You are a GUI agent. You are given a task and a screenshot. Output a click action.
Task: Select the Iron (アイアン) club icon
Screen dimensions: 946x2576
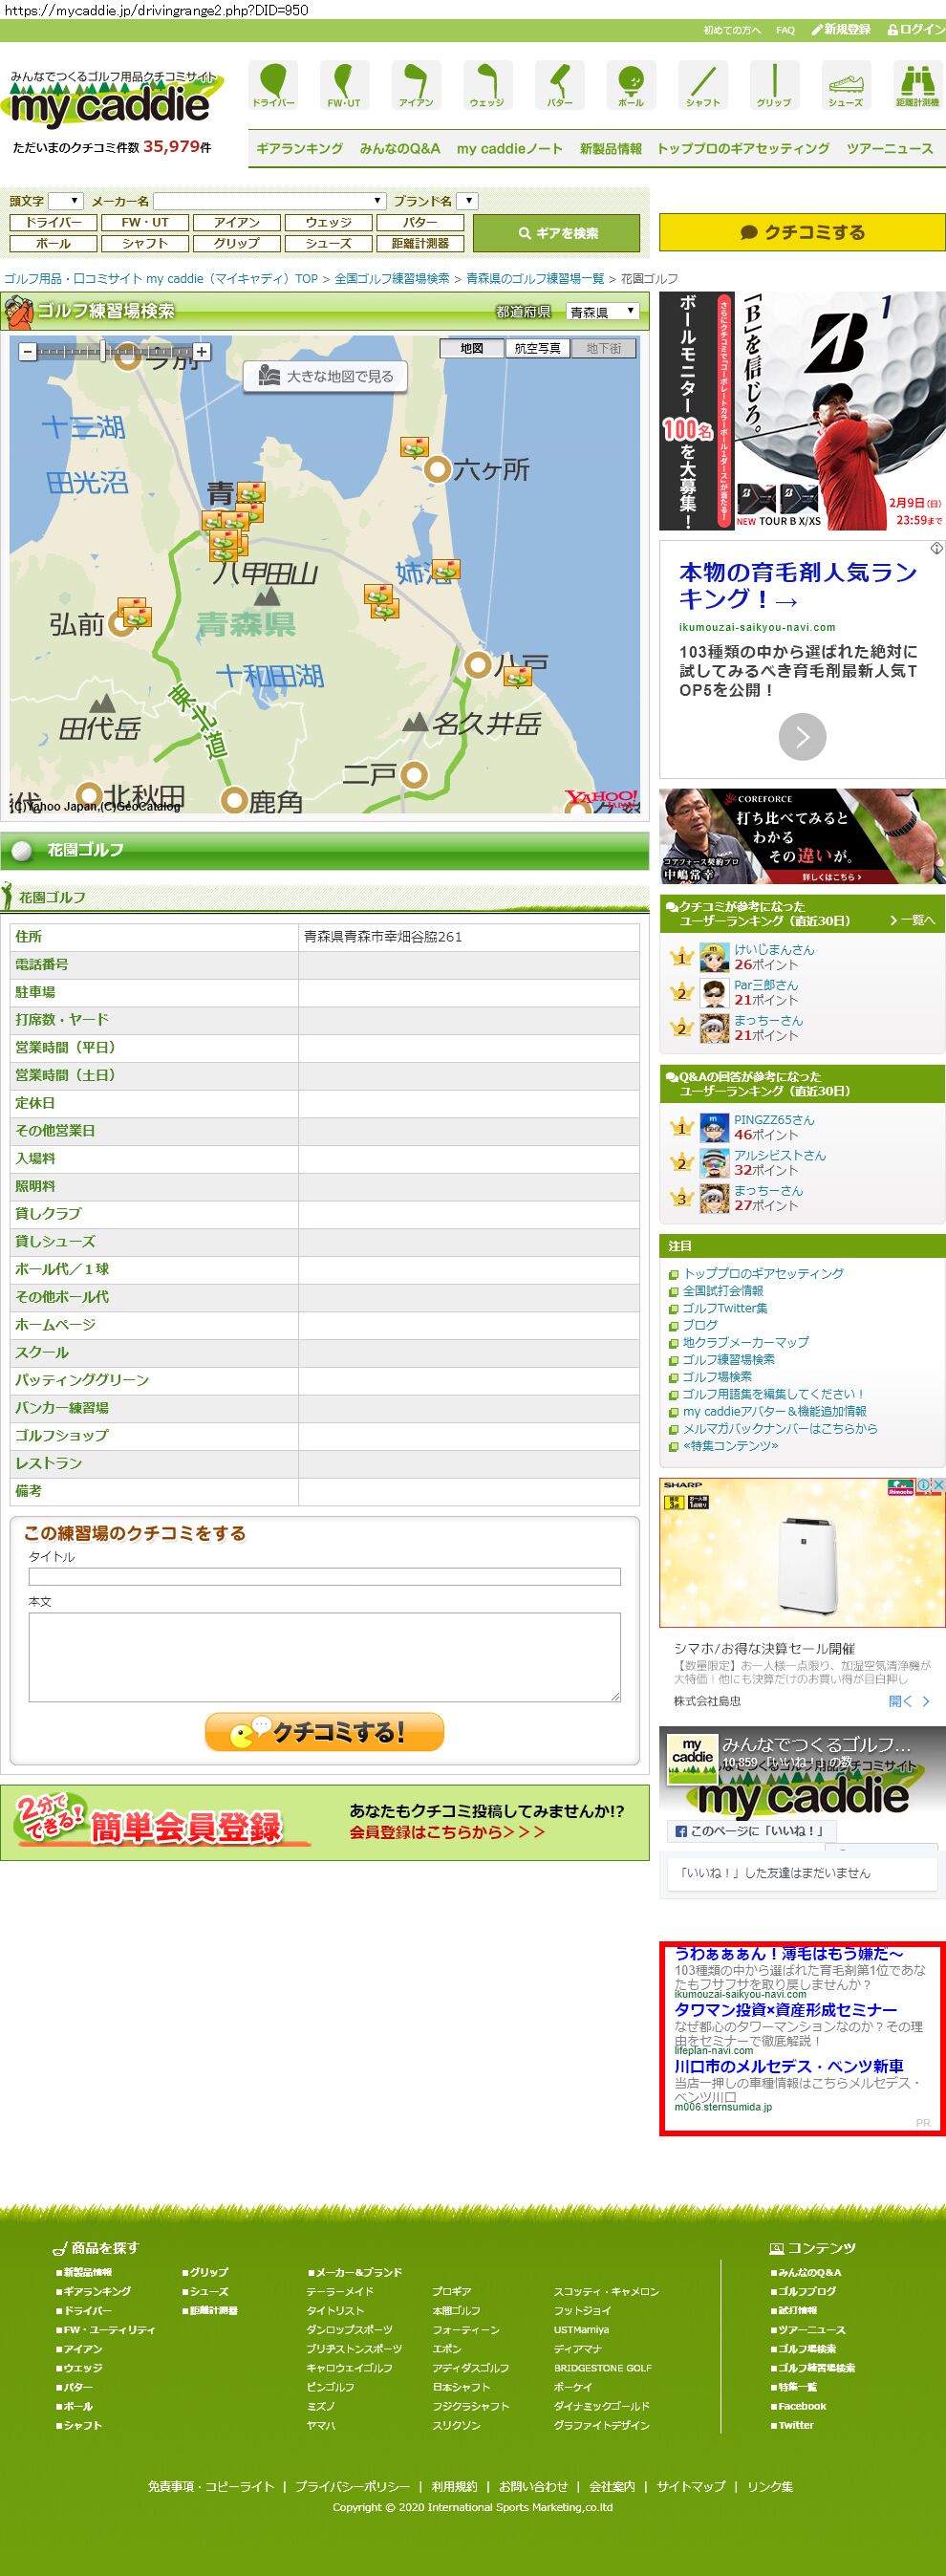tap(416, 84)
